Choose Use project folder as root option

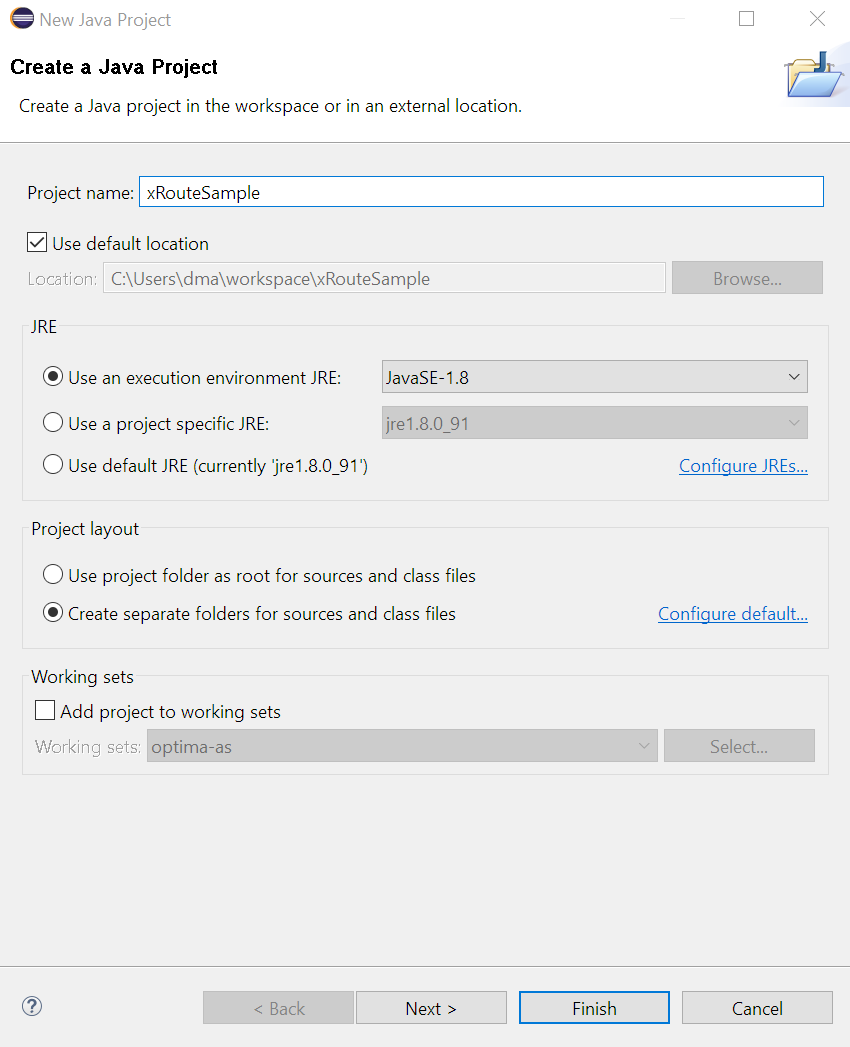pyautogui.click(x=53, y=575)
